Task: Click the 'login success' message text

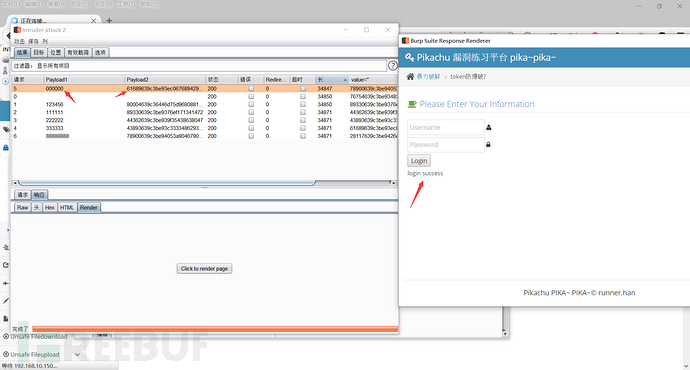Action: coord(425,173)
